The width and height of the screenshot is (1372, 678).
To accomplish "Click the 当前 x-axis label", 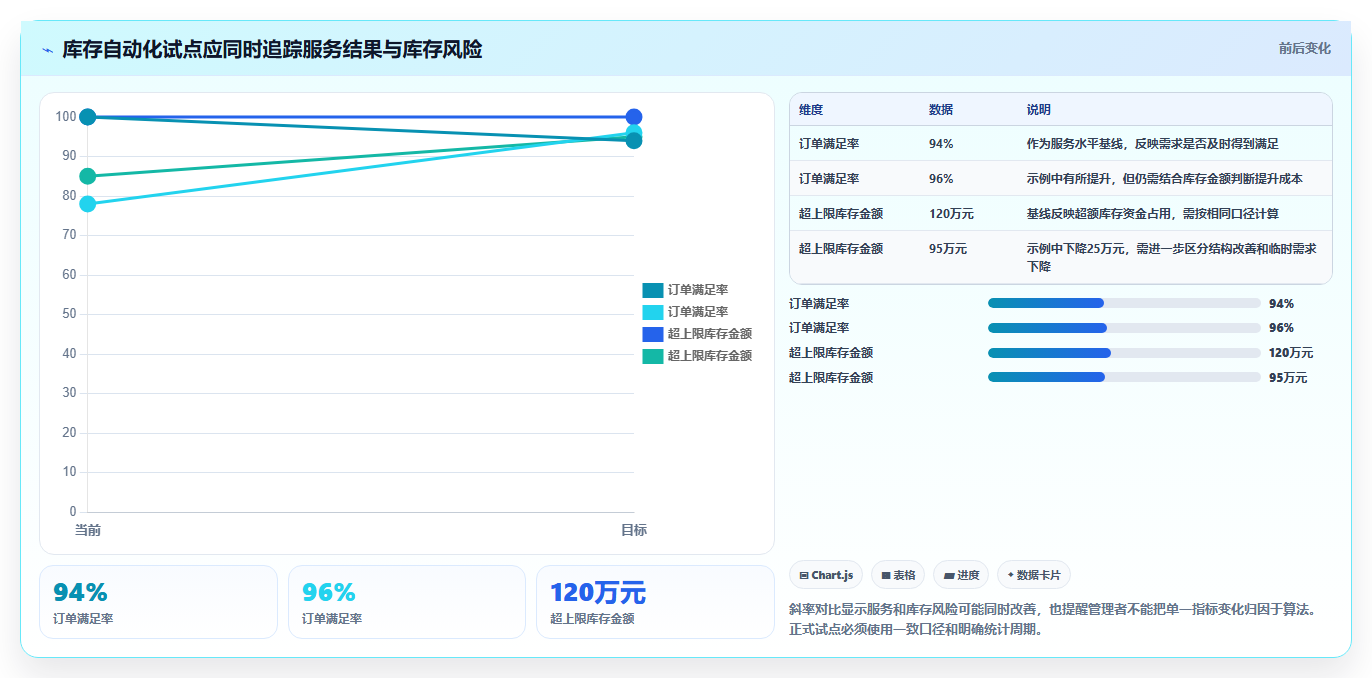I will point(88,530).
